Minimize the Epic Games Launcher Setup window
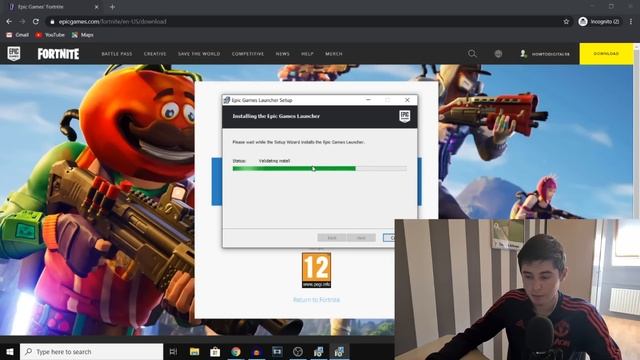 click(368, 100)
